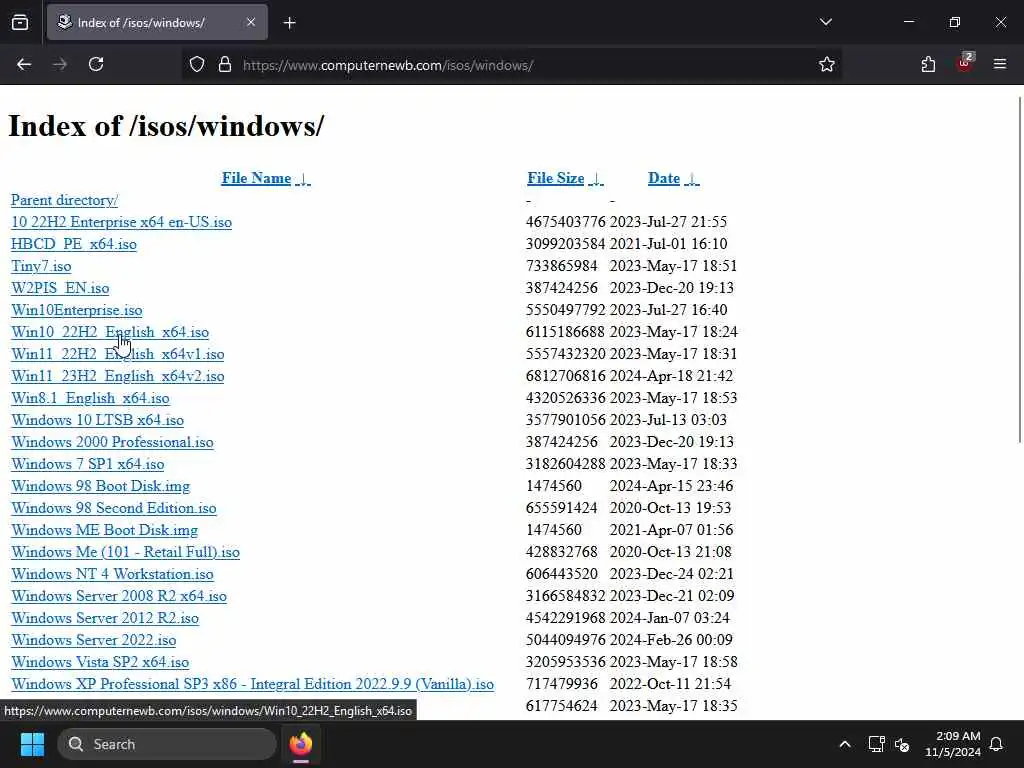The width and height of the screenshot is (1024, 768).
Task: Select the date 2022-Oct-11 21:54
Action: (671, 684)
